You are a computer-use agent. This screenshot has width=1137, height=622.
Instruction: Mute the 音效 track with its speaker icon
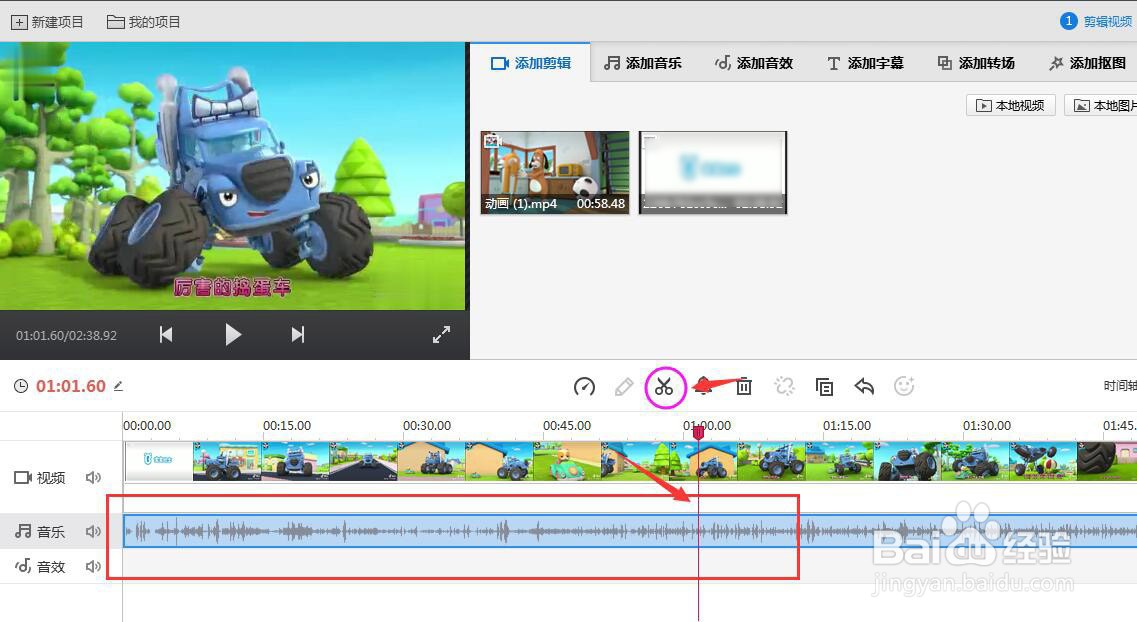pos(93,566)
